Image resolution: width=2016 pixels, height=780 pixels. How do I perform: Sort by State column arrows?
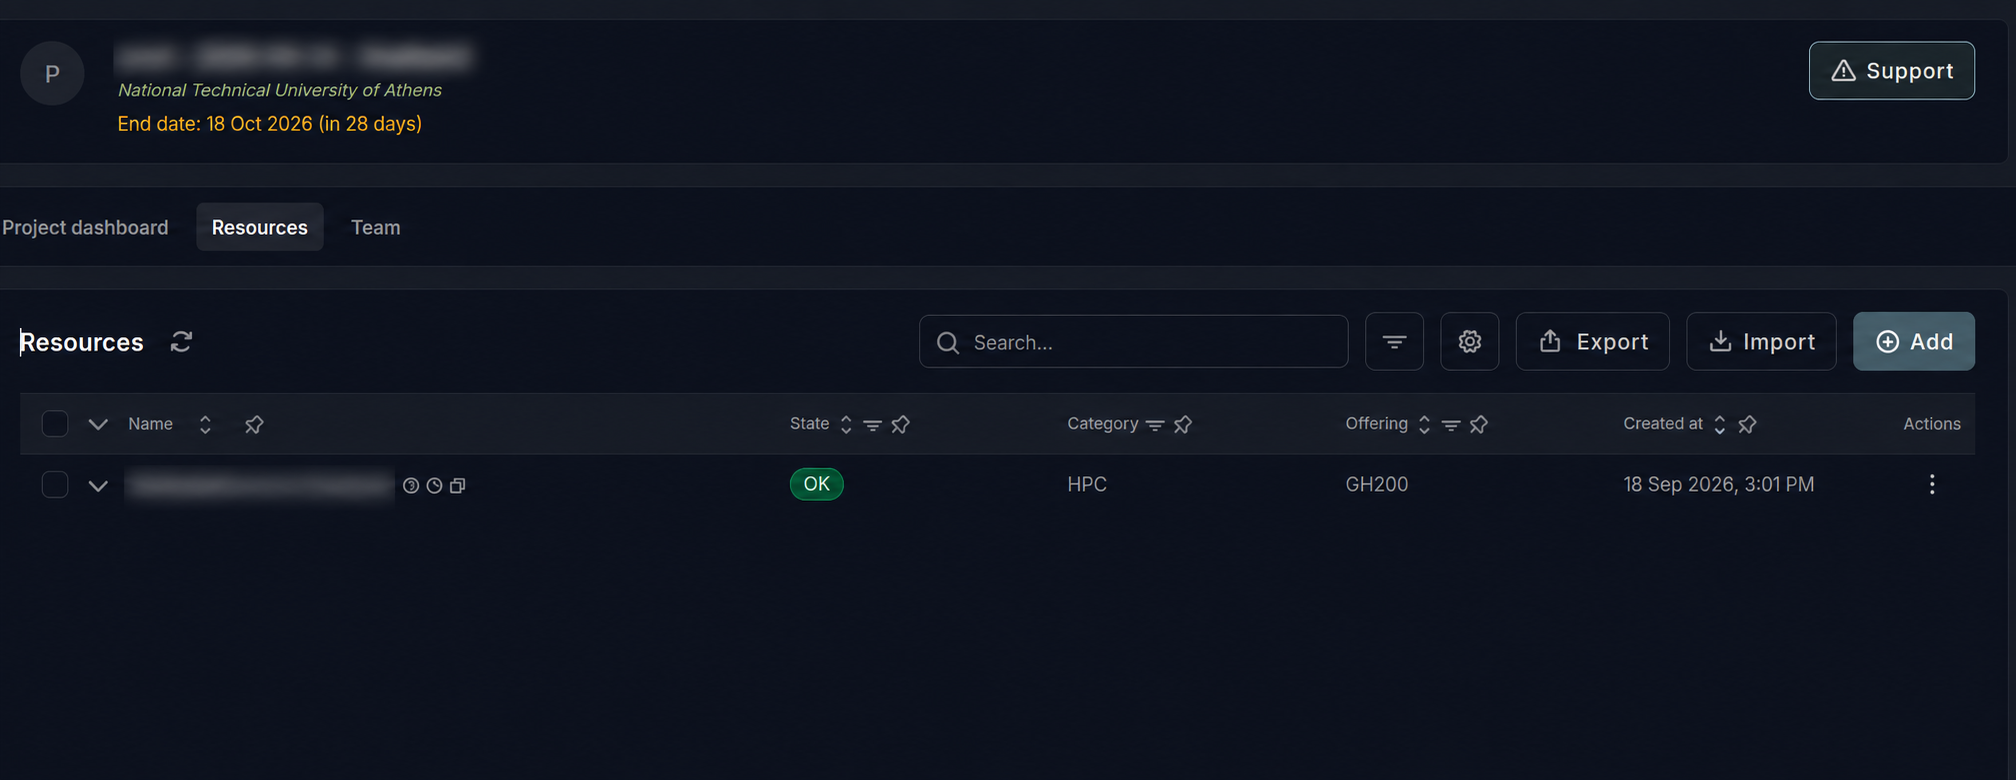(x=846, y=425)
